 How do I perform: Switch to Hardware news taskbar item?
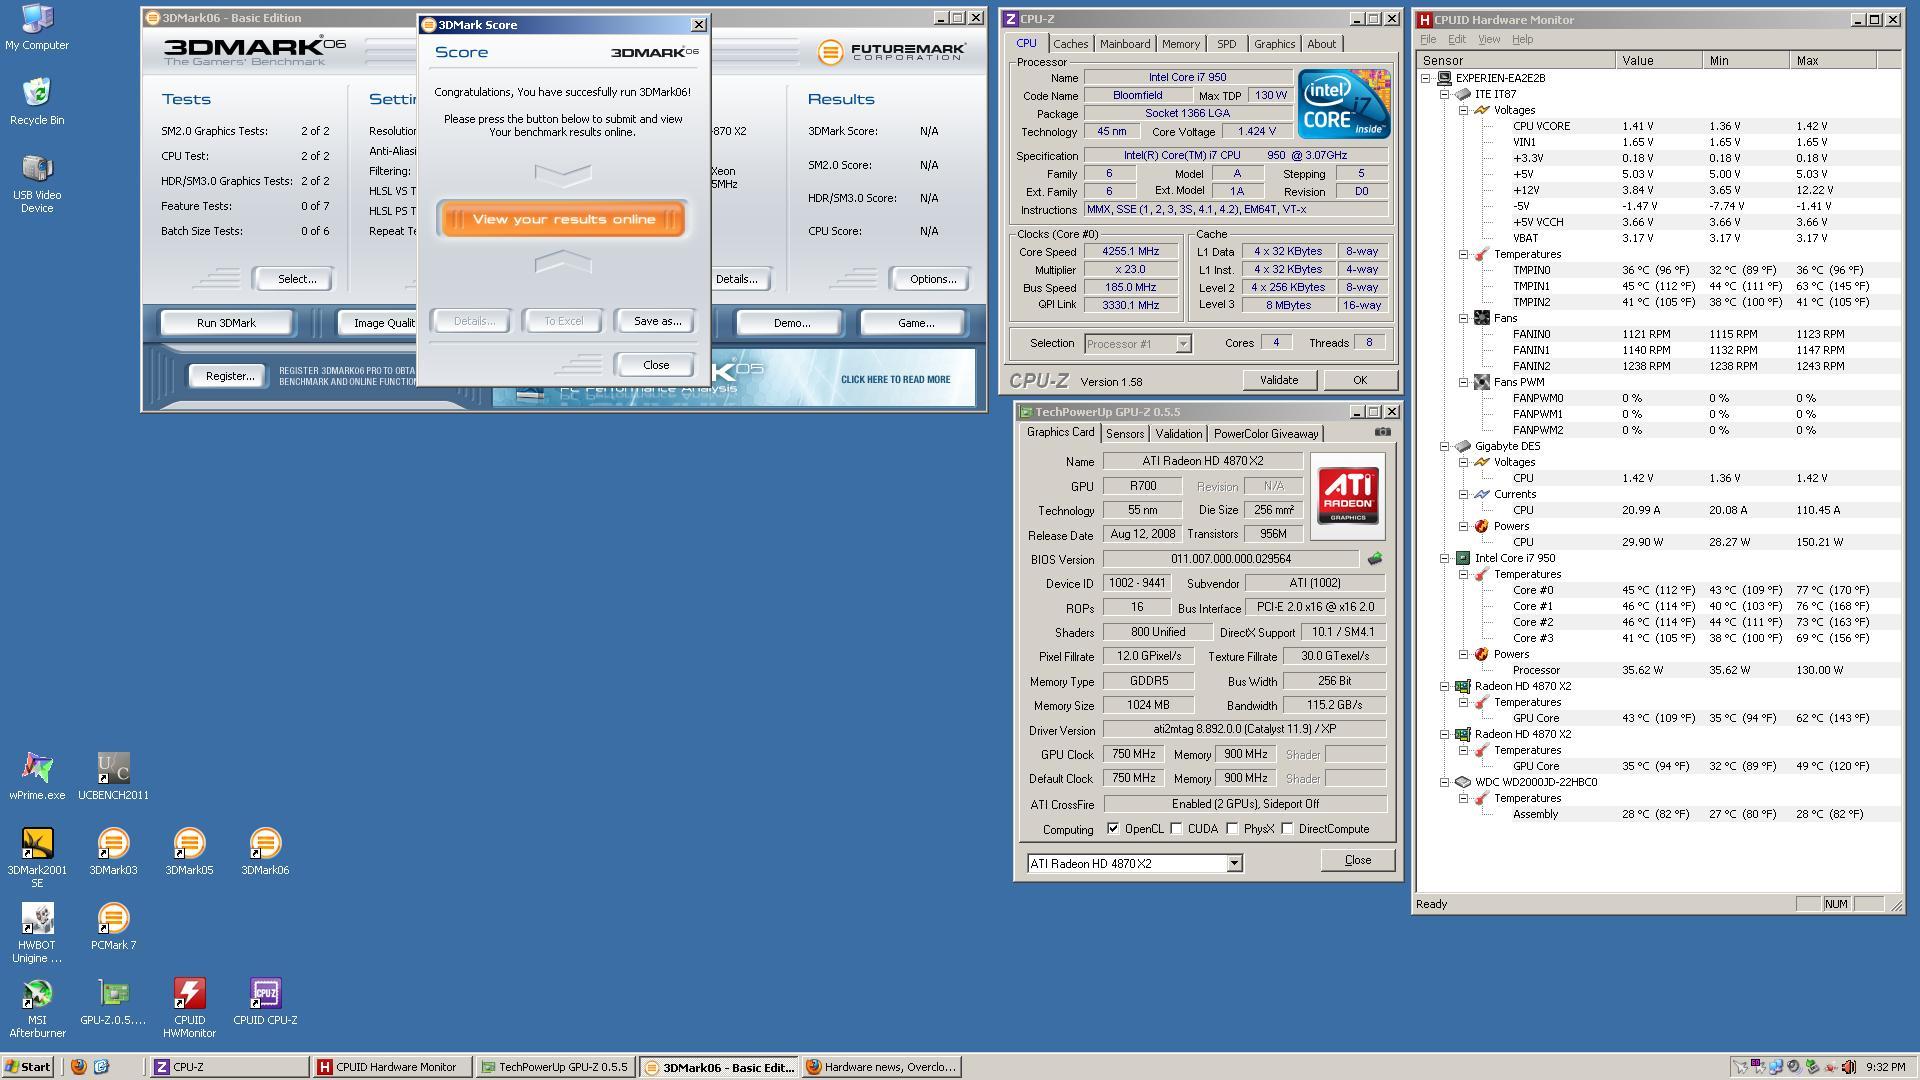tap(882, 1067)
